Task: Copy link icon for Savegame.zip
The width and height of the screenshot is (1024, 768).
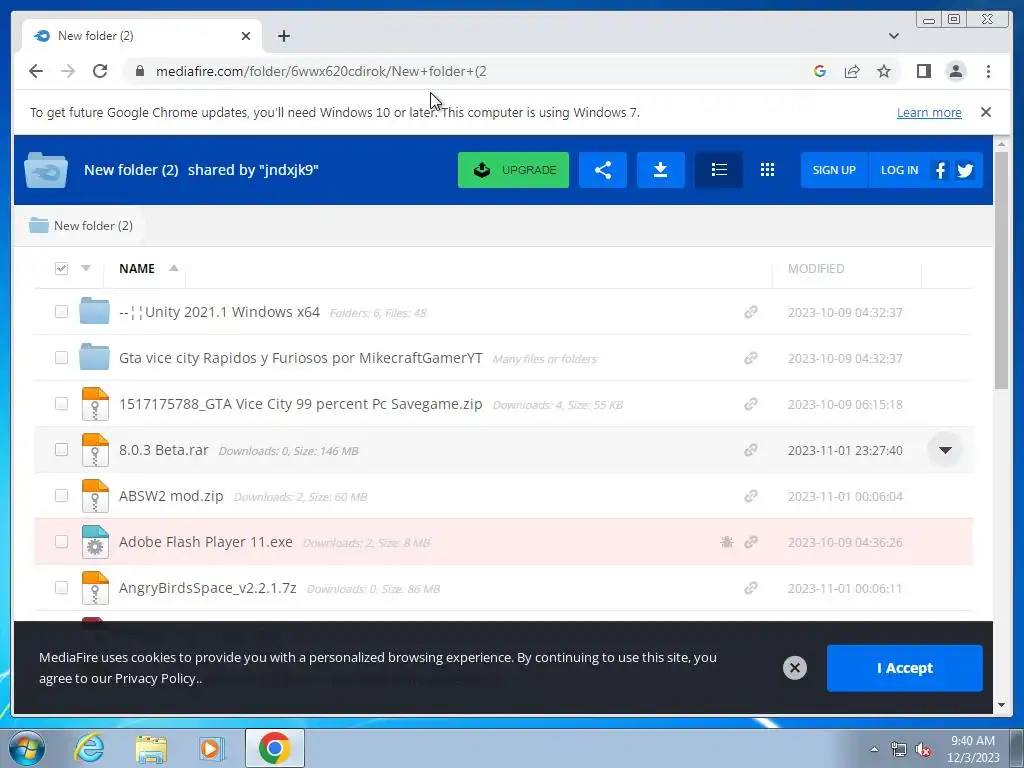Action: point(750,404)
